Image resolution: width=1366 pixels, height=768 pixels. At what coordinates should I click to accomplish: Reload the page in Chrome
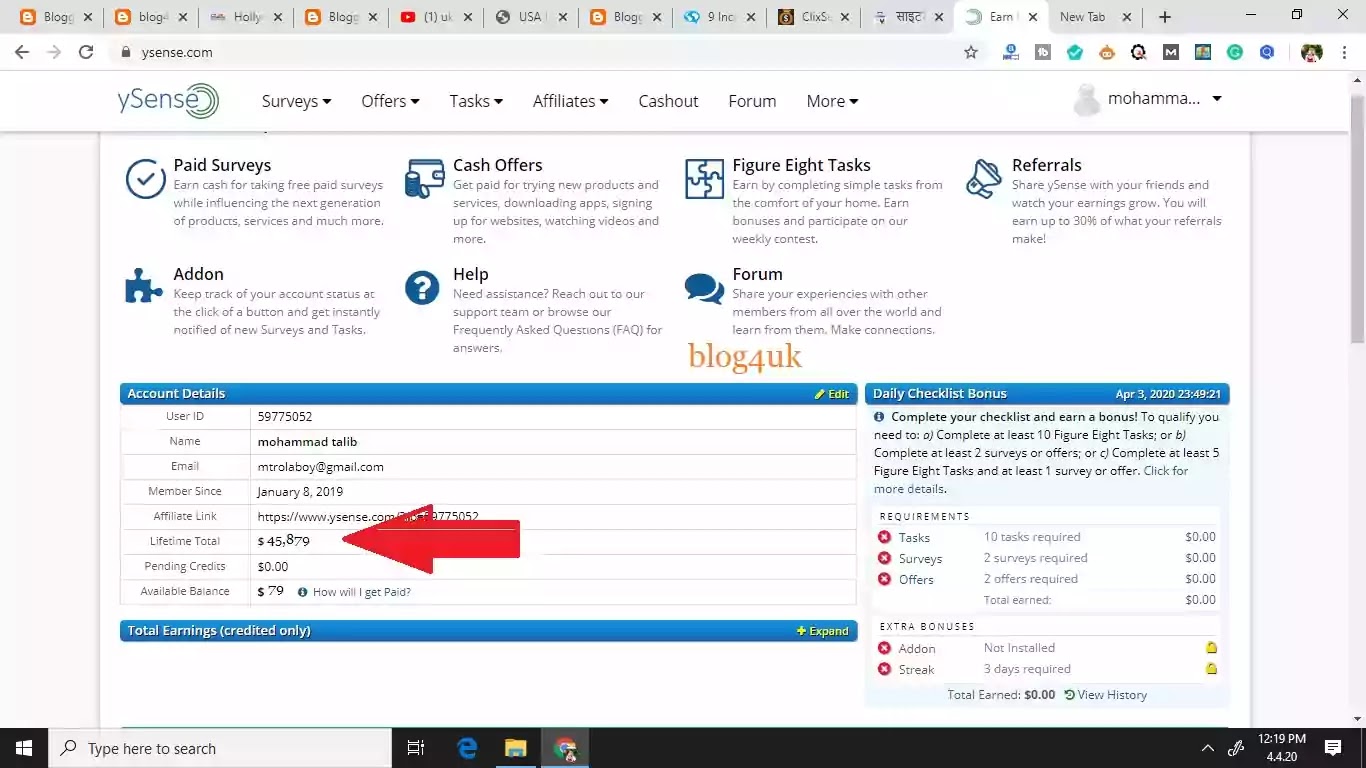coord(86,52)
